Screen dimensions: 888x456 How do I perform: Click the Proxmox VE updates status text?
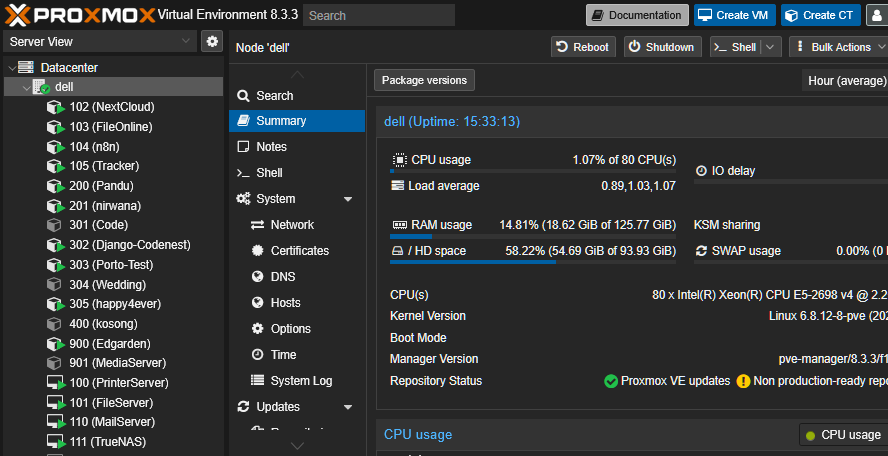pos(676,381)
